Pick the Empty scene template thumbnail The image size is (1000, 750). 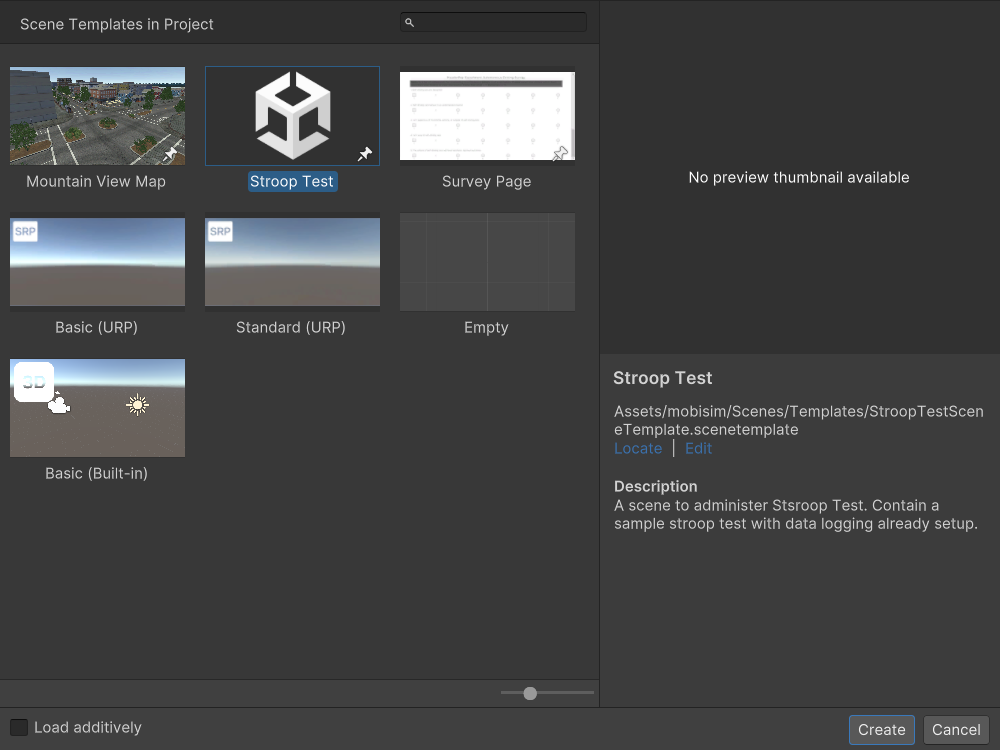(487, 261)
